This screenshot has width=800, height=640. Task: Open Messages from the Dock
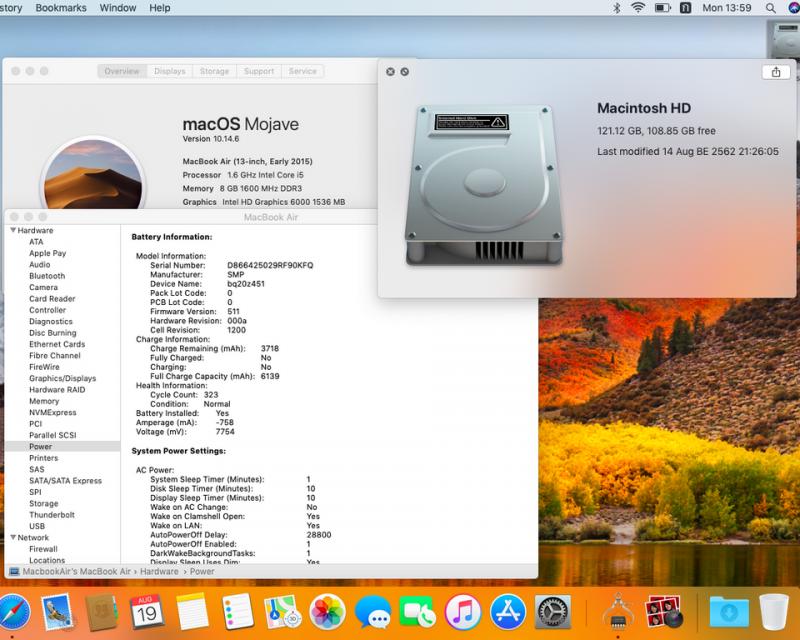(x=372, y=611)
